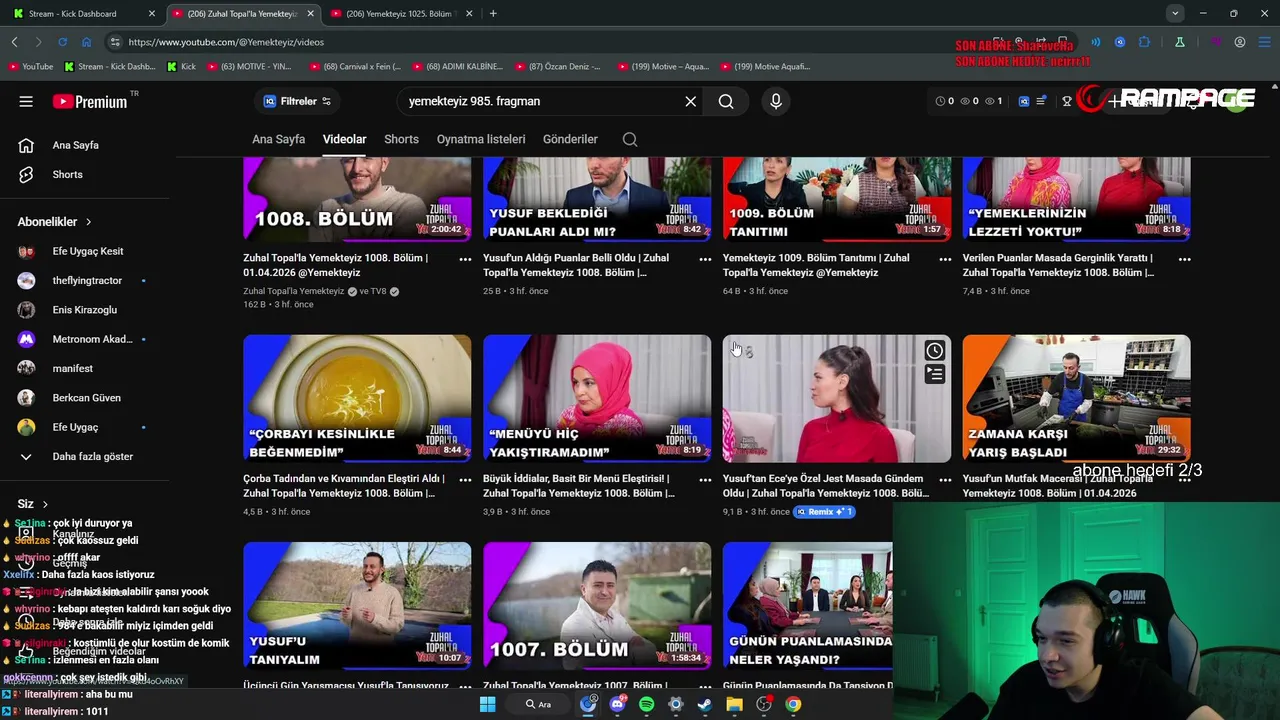Screen dimensions: 1280x720
Task: Open Steam from the Windows taskbar
Action: (x=705, y=704)
